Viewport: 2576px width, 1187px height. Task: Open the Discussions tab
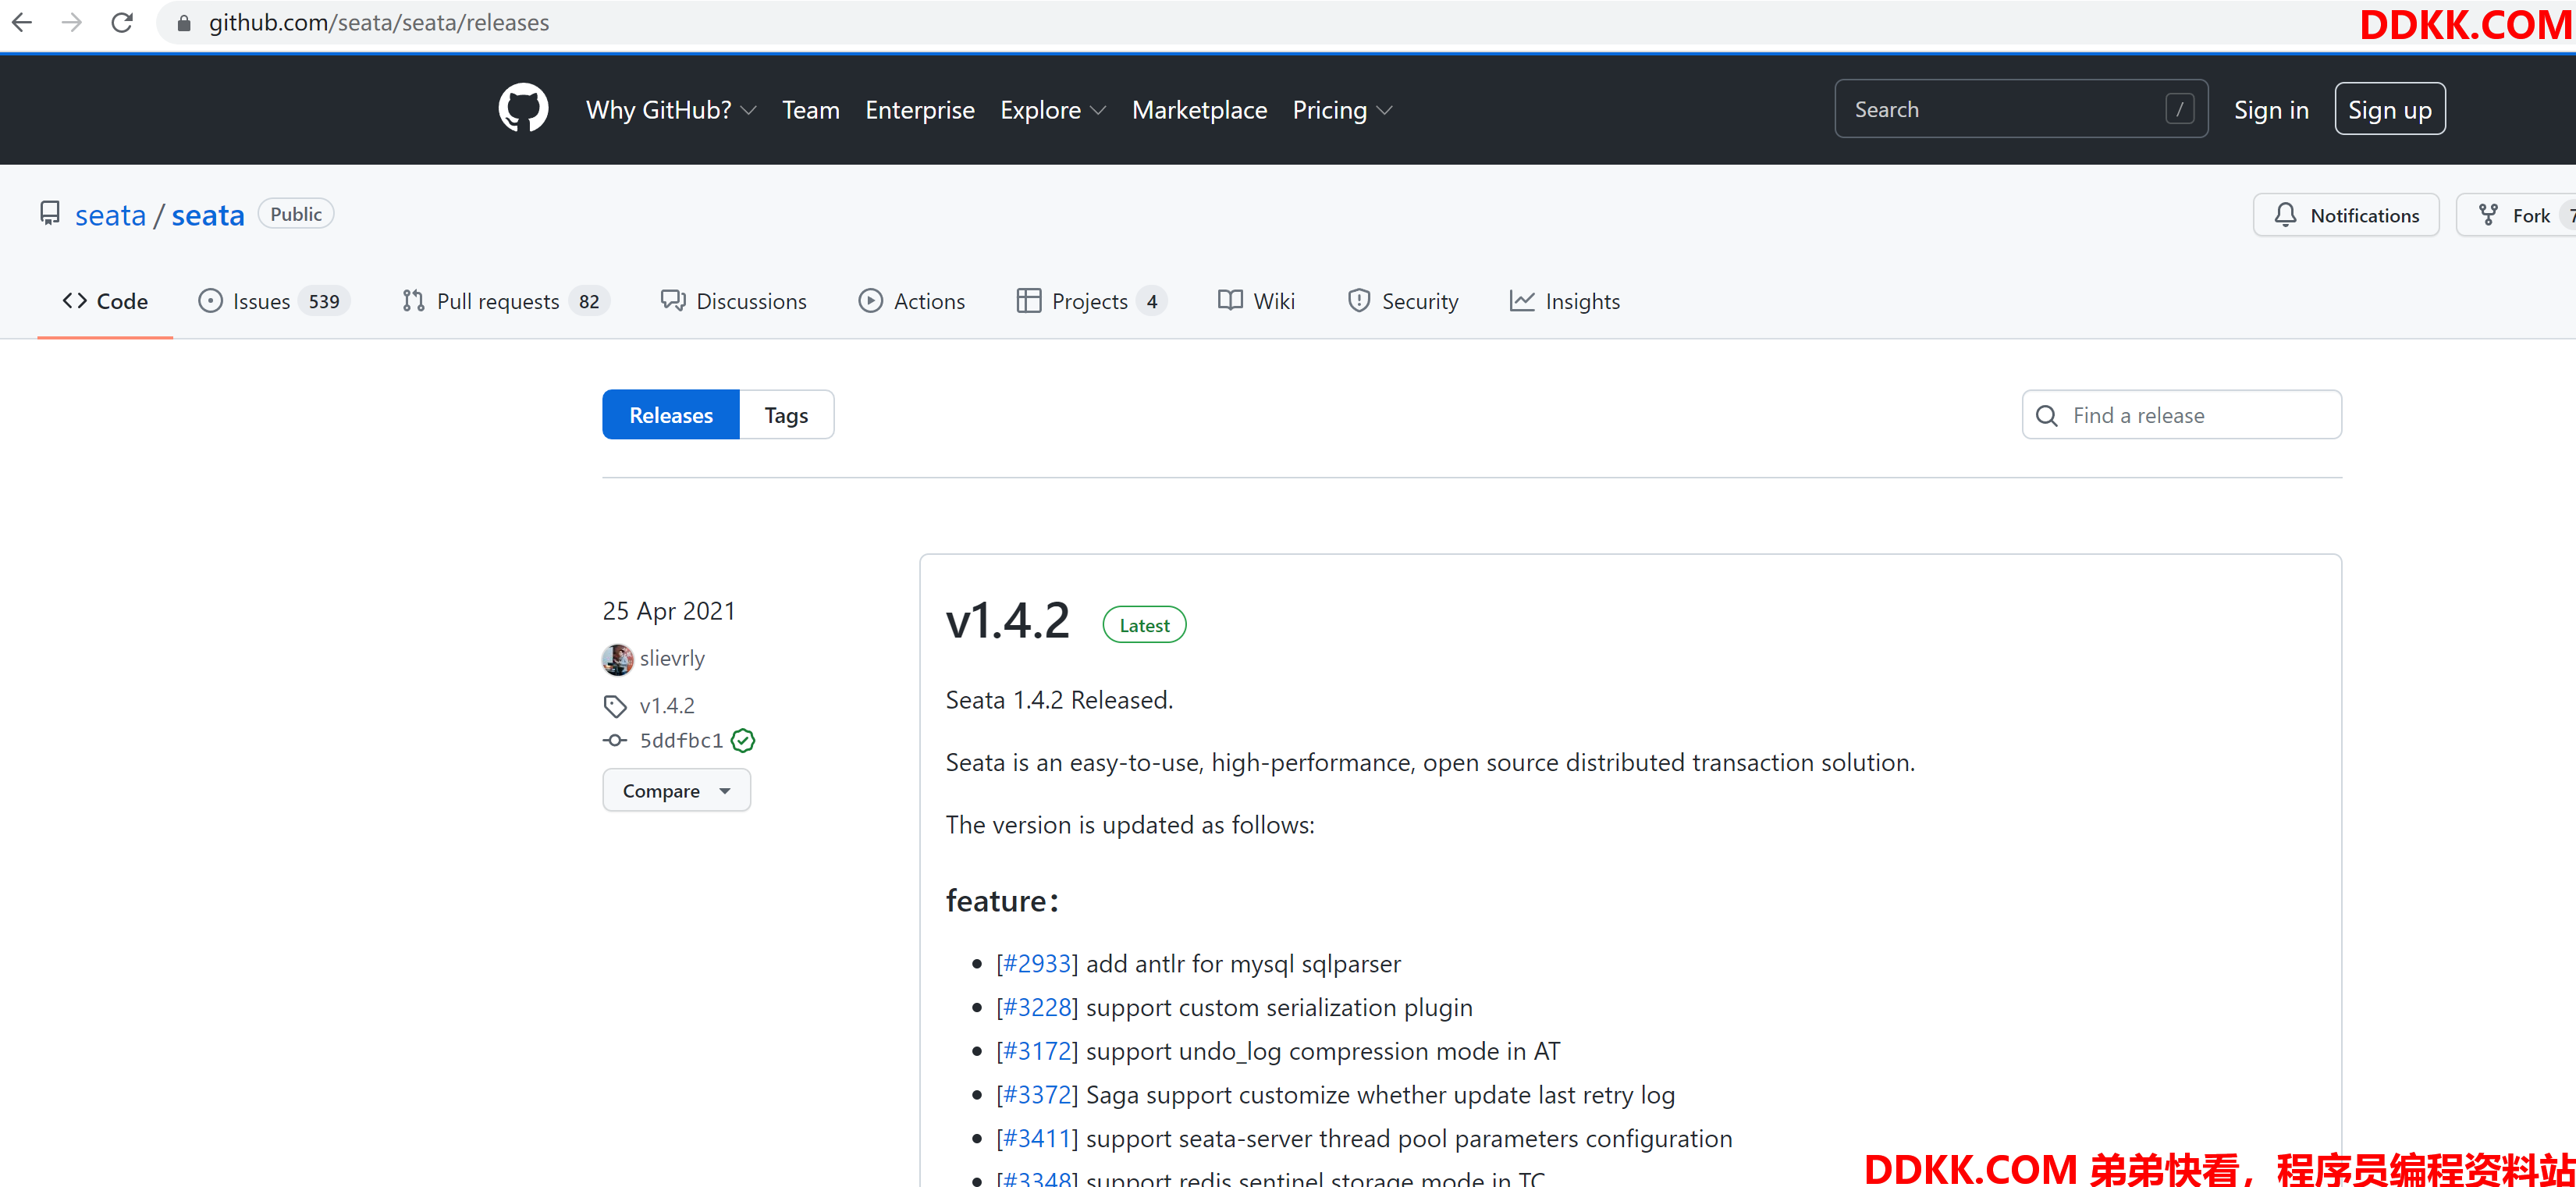(733, 301)
